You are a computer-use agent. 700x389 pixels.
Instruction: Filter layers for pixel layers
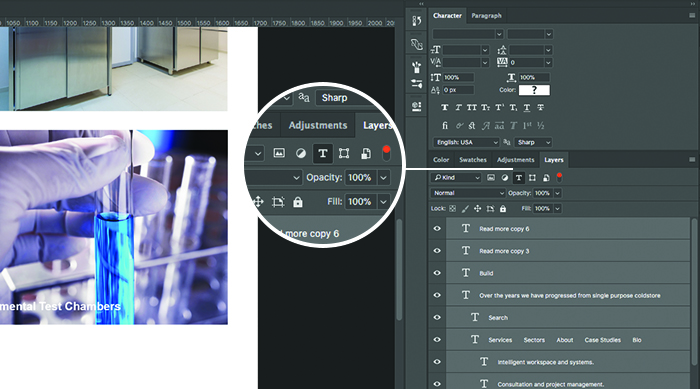point(491,178)
